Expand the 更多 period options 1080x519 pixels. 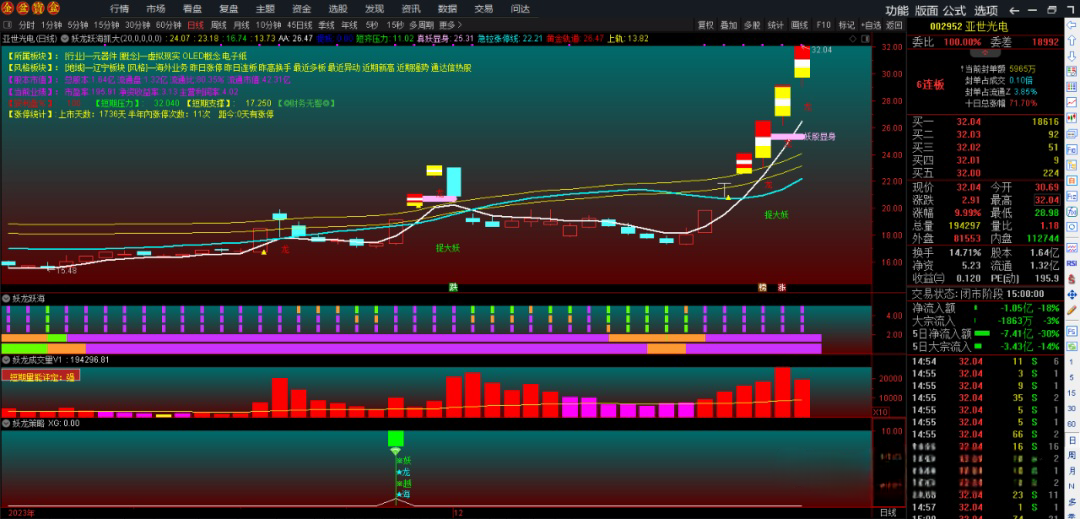point(451,24)
